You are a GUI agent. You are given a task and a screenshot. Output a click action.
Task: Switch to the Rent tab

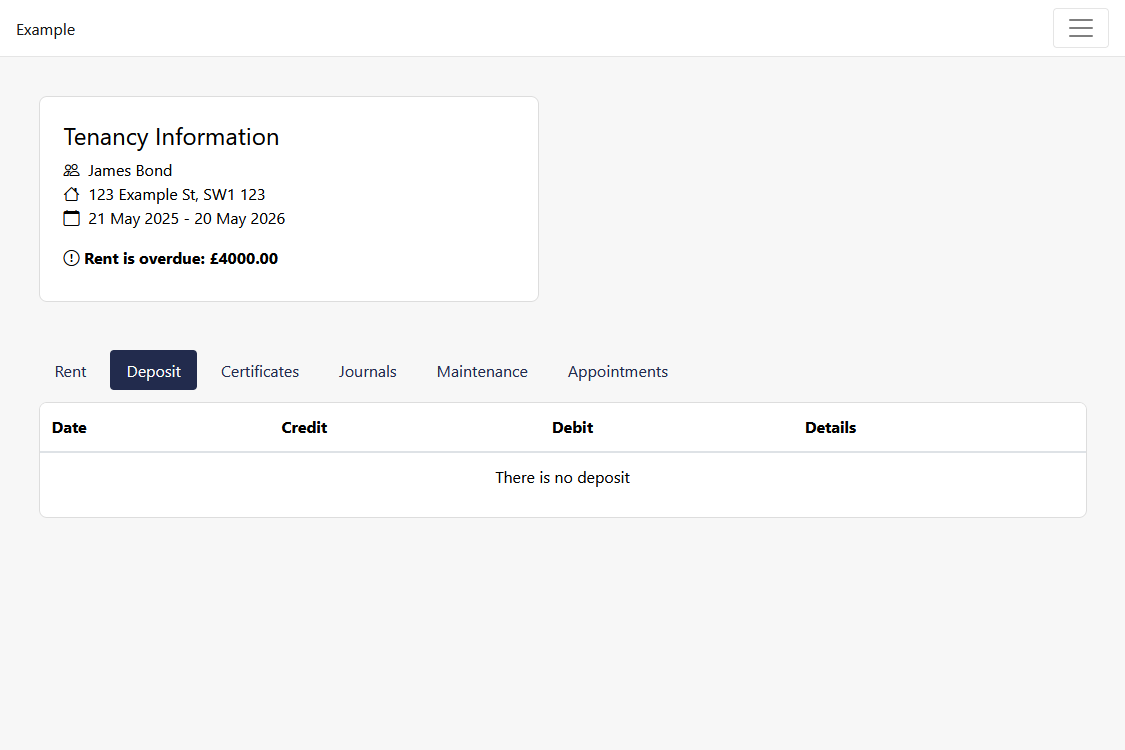pos(70,371)
